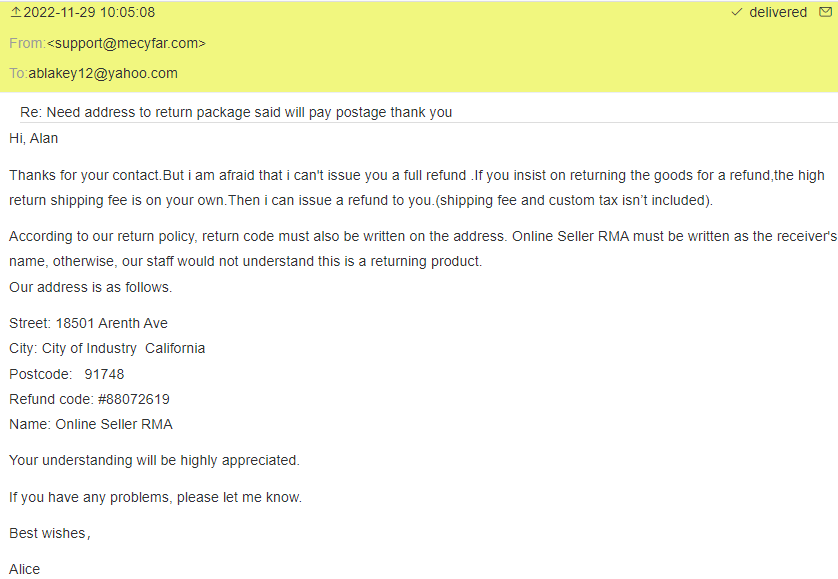Click the "Hi, Alan" greeting line
The image size is (838, 579).
tap(35, 138)
